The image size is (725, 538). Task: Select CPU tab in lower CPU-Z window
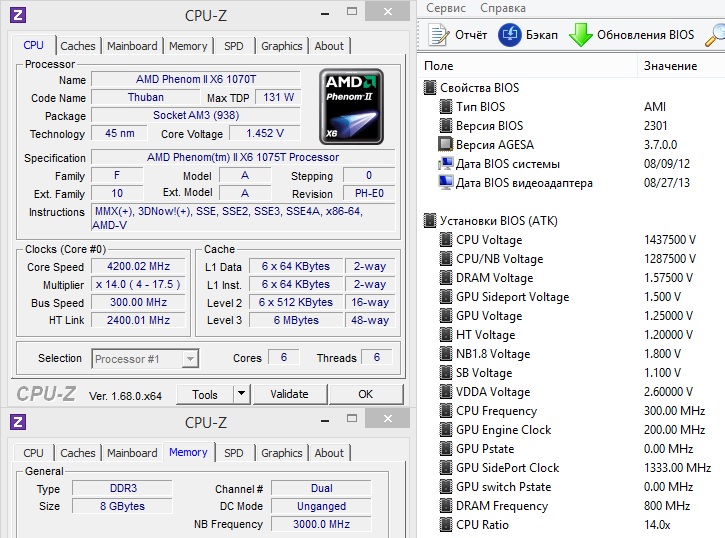point(33,453)
